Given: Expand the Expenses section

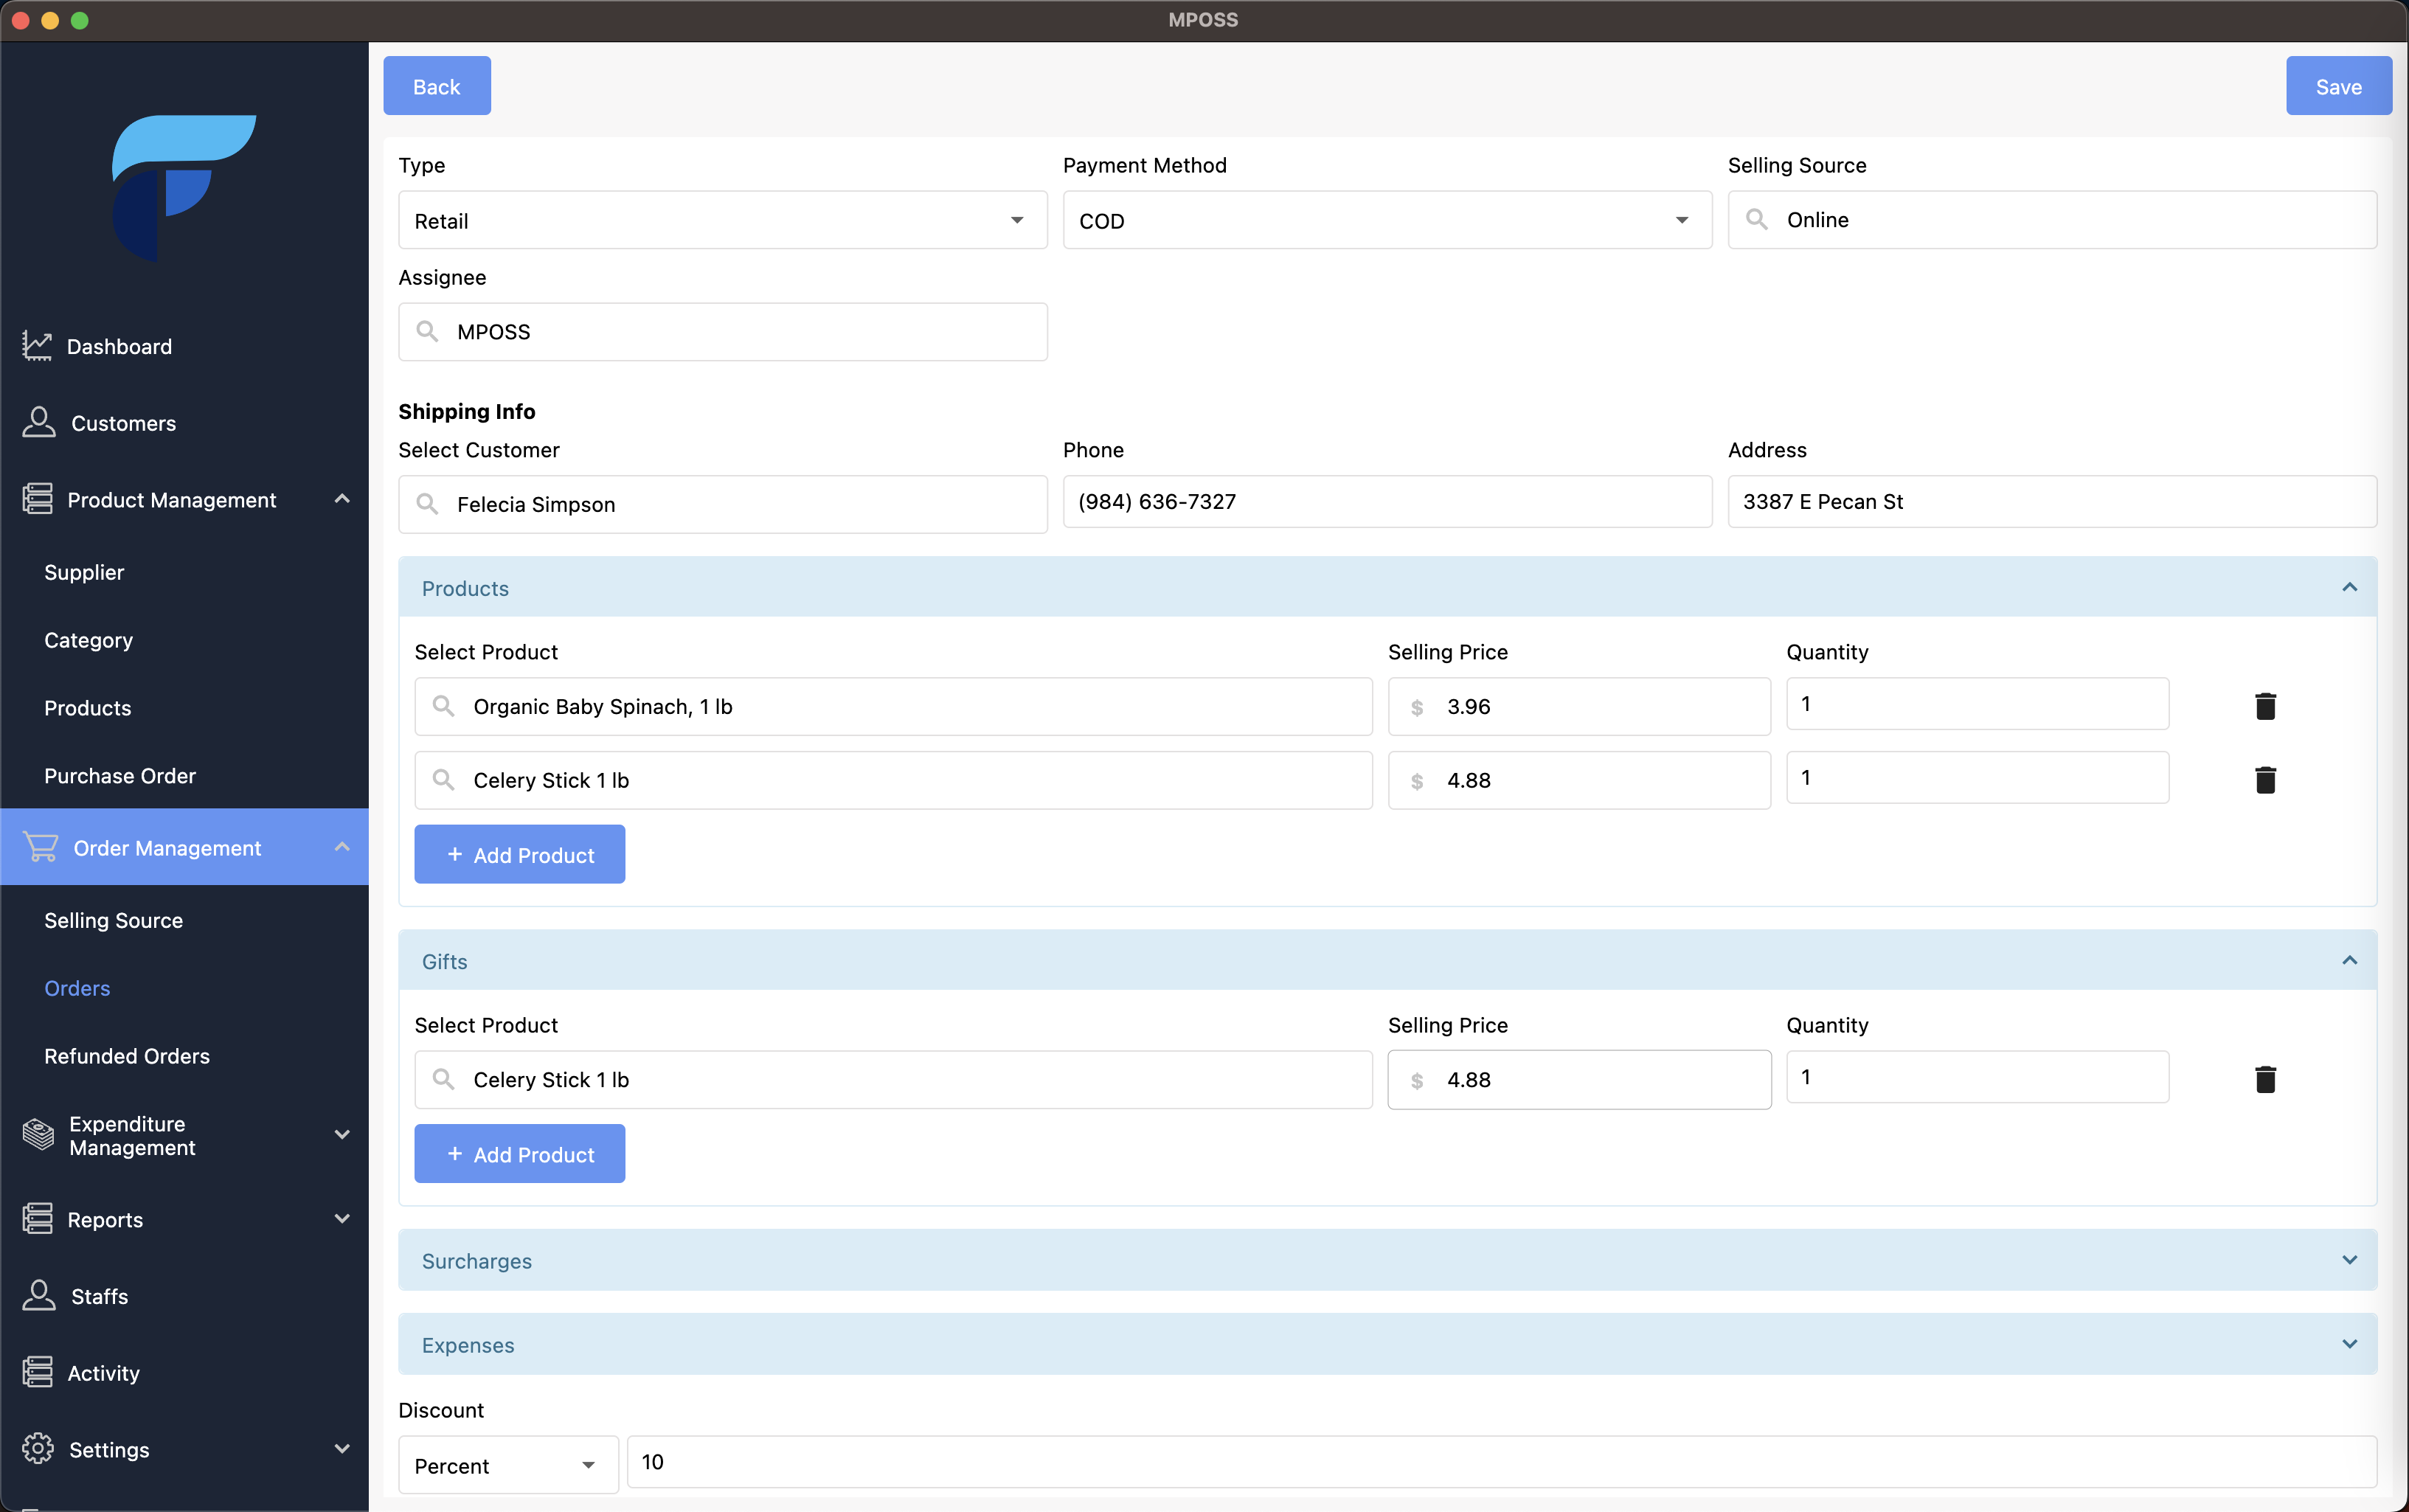Looking at the screenshot, I should tap(1386, 1344).
